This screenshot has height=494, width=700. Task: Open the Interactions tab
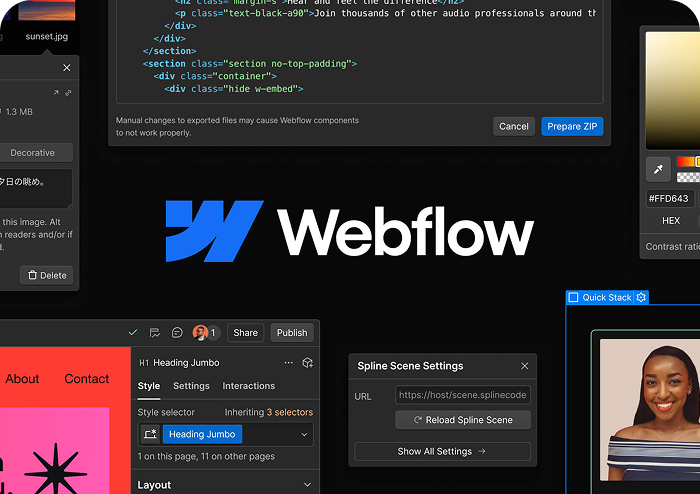coord(249,386)
